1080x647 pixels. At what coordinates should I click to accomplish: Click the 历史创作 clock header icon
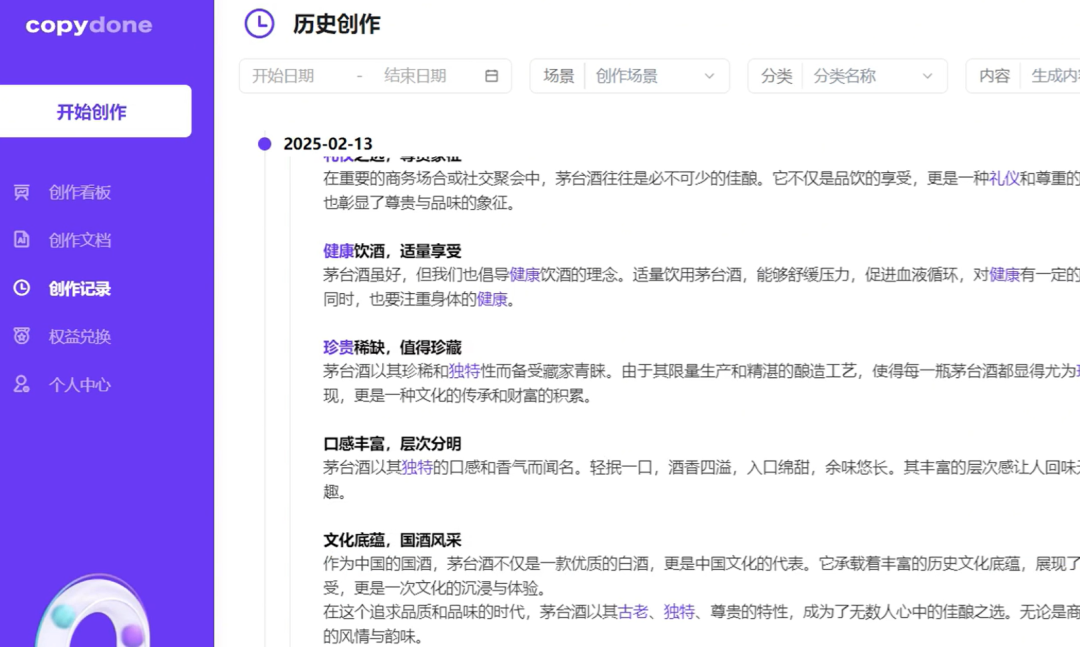coord(260,23)
